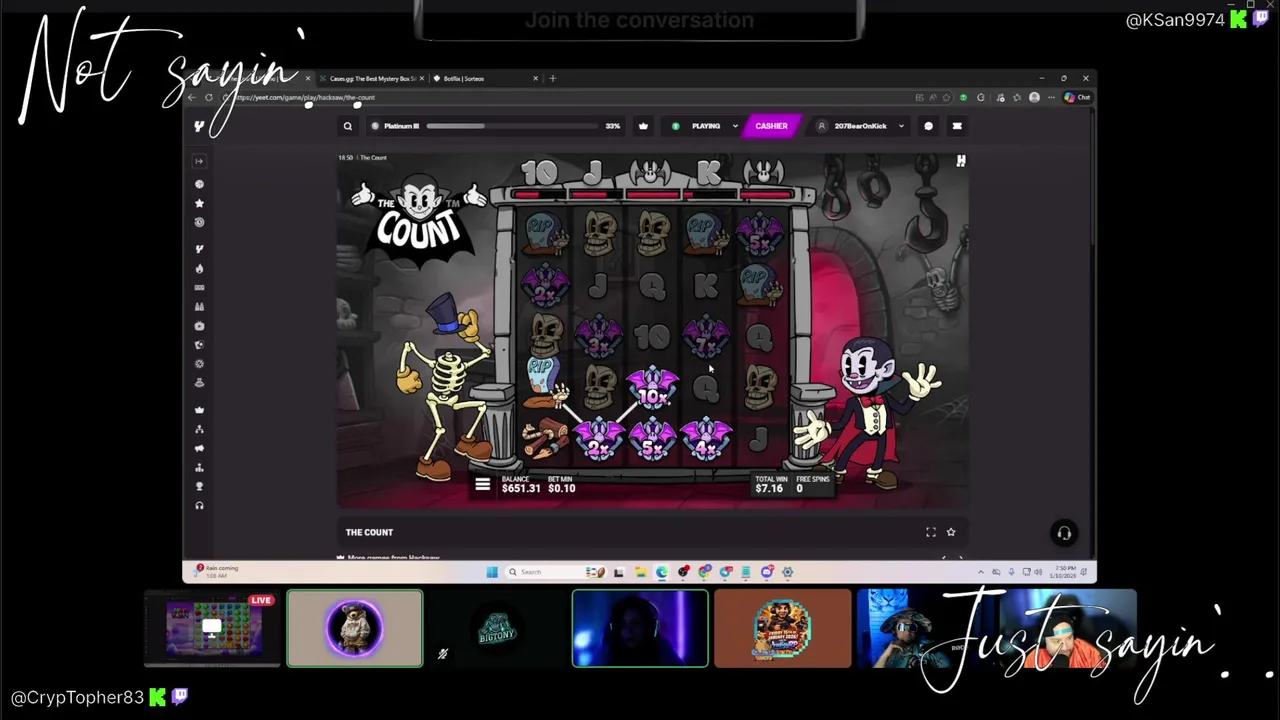Select the BIGTONY participant thumbnail
Viewport: 1280px width, 720px height.
(x=497, y=628)
